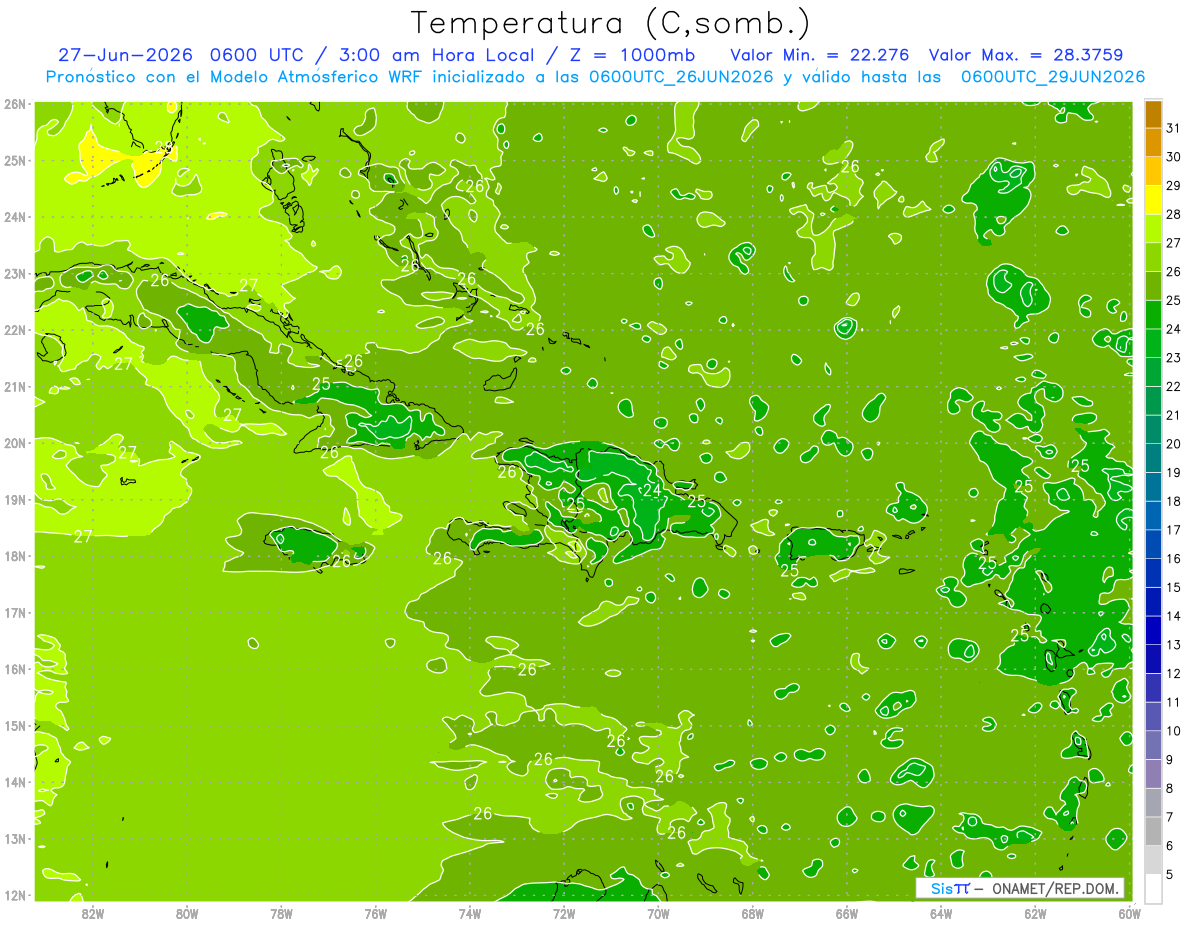
Task: Click the yellow legend swatch between 28 and 29
Action: coord(1152,200)
